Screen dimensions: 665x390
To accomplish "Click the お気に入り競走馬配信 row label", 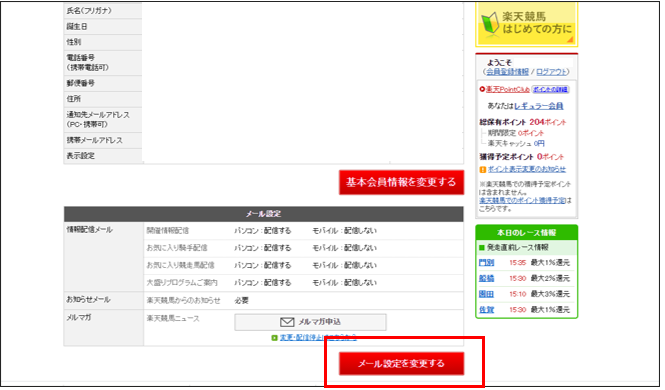I will (180, 265).
